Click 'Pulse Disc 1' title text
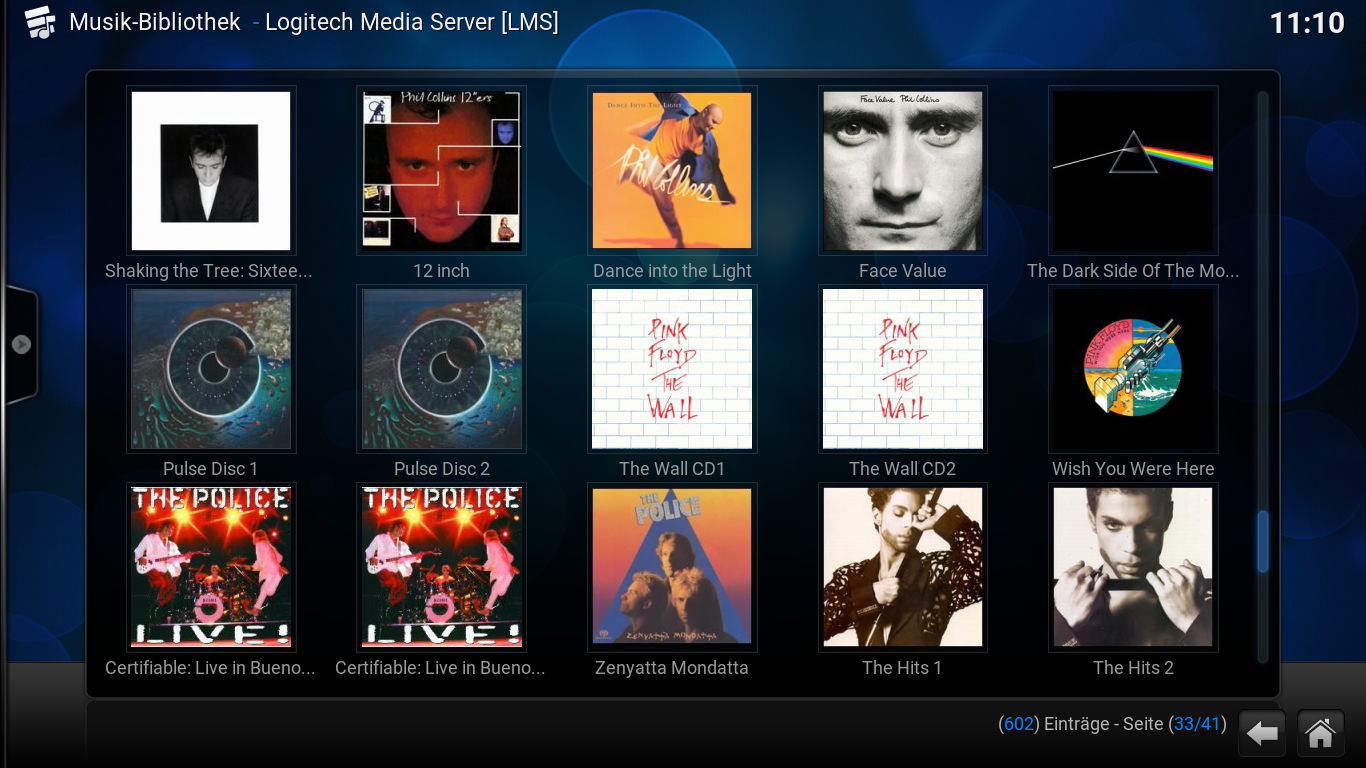 211,469
